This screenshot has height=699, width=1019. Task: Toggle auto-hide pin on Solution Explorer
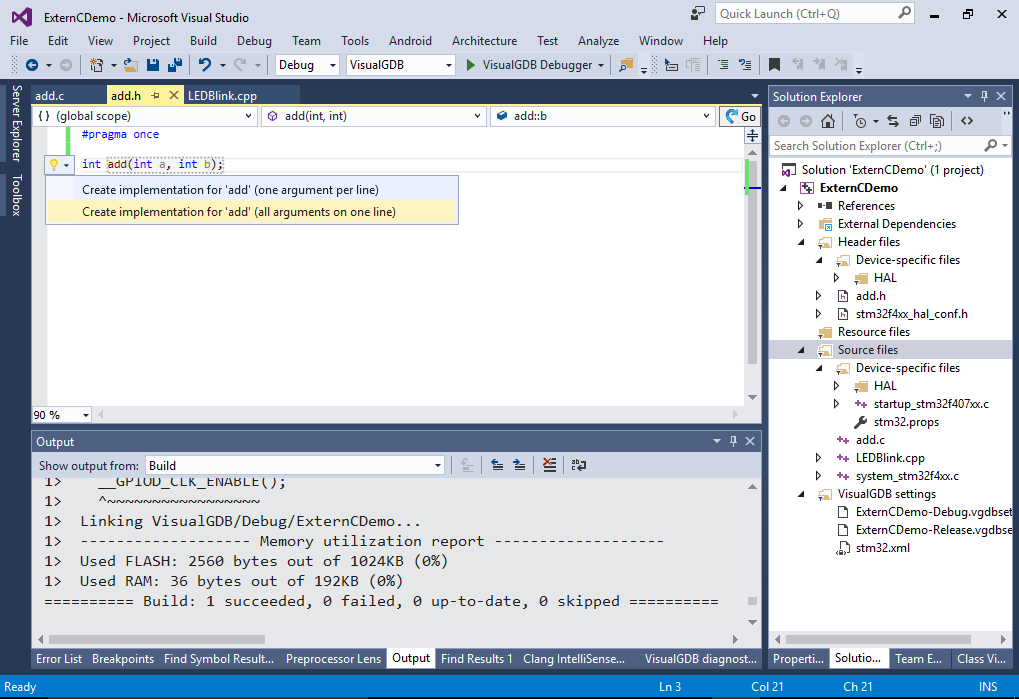[x=985, y=96]
